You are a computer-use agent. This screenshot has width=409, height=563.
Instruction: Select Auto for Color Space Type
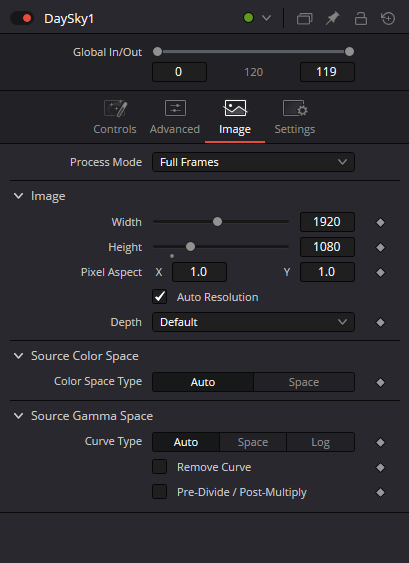(x=203, y=382)
